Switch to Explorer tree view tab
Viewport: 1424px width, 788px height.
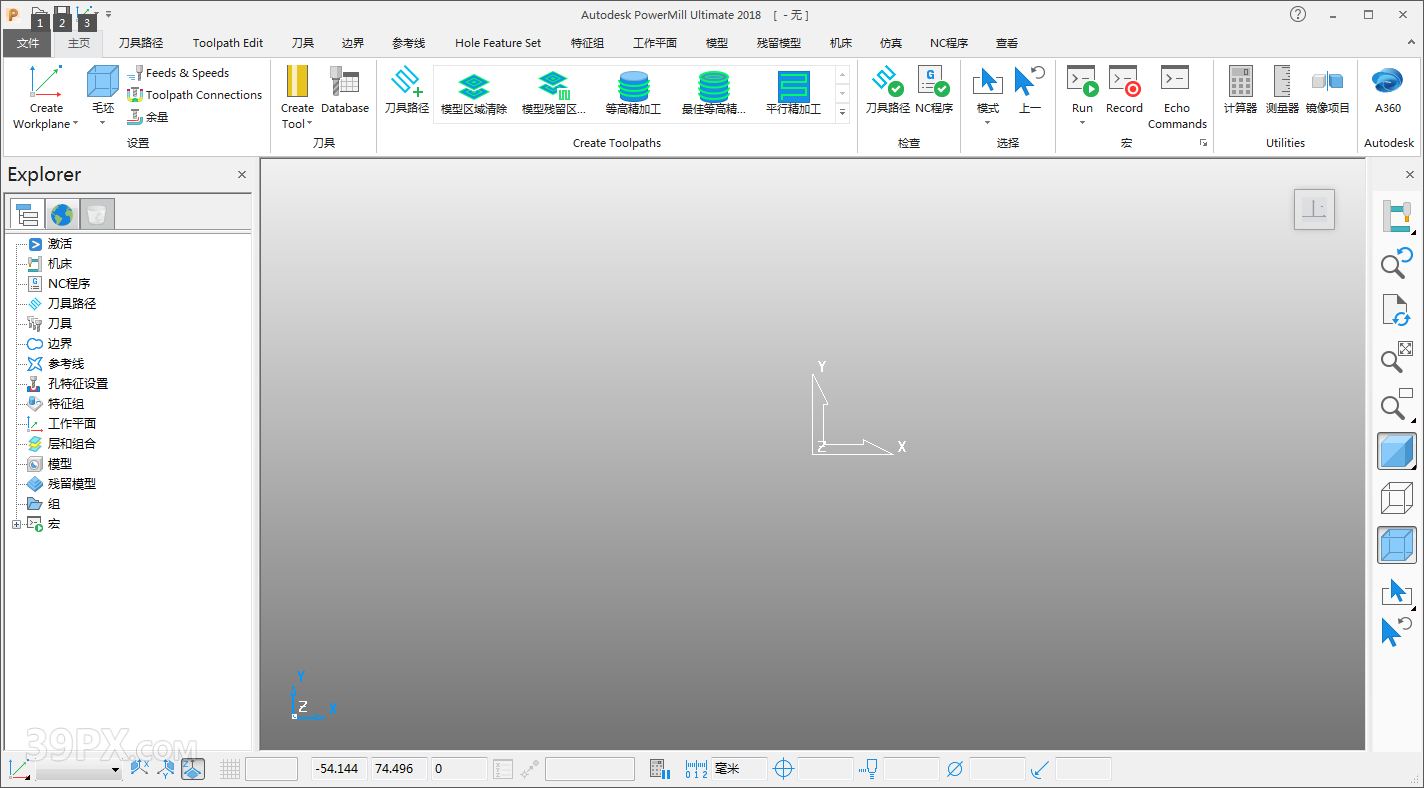point(27,214)
